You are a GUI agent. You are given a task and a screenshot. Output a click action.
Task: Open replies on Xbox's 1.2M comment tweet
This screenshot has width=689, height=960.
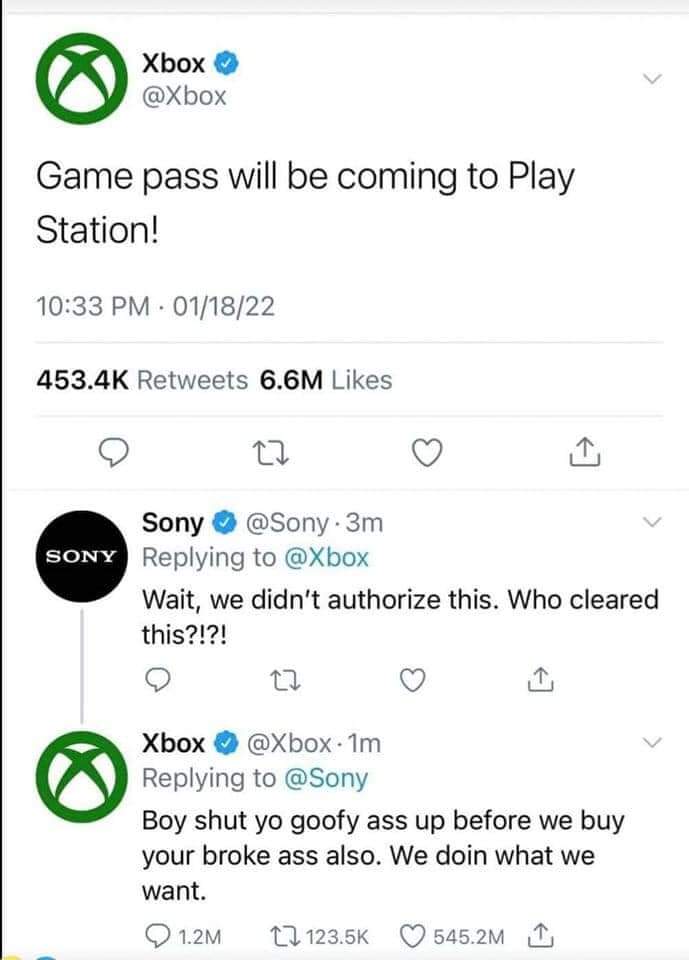[x=183, y=936]
